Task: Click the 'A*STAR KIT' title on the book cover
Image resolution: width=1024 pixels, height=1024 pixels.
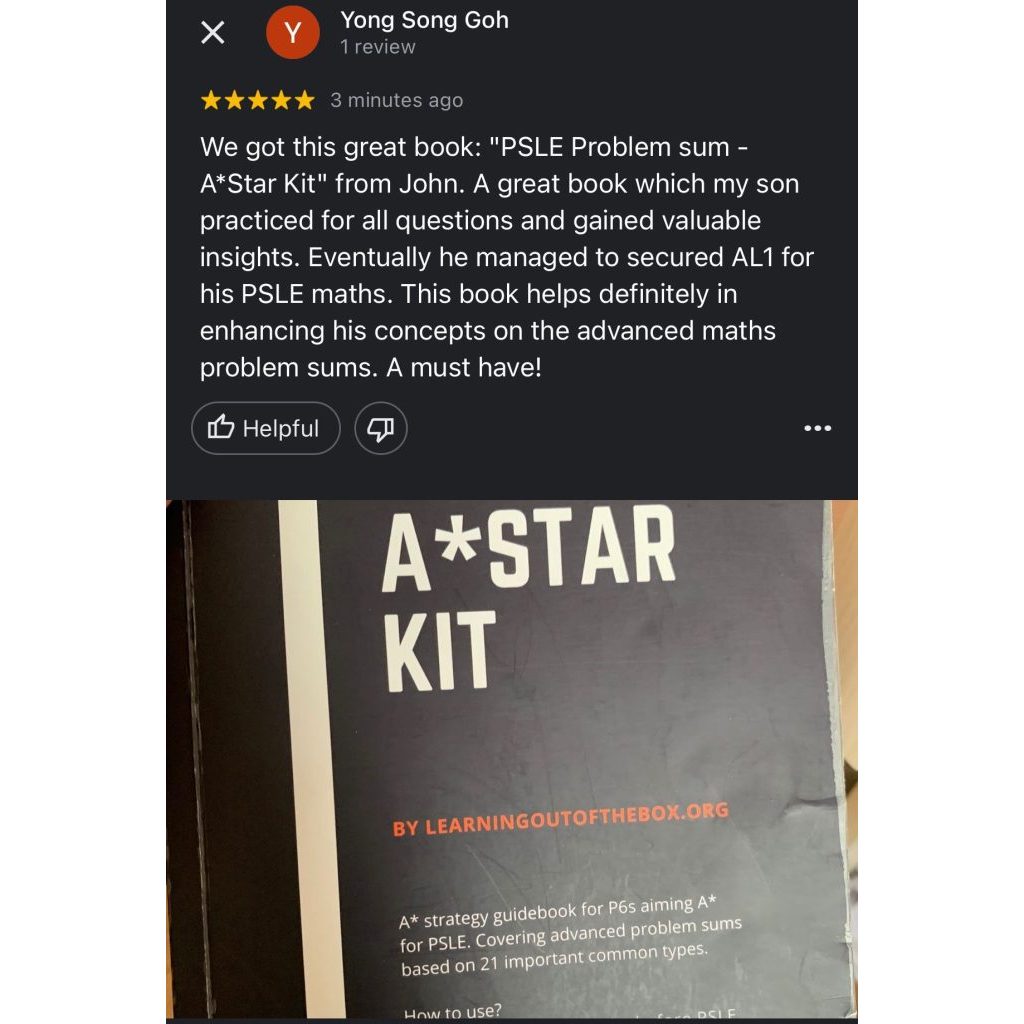Action: pos(529,599)
